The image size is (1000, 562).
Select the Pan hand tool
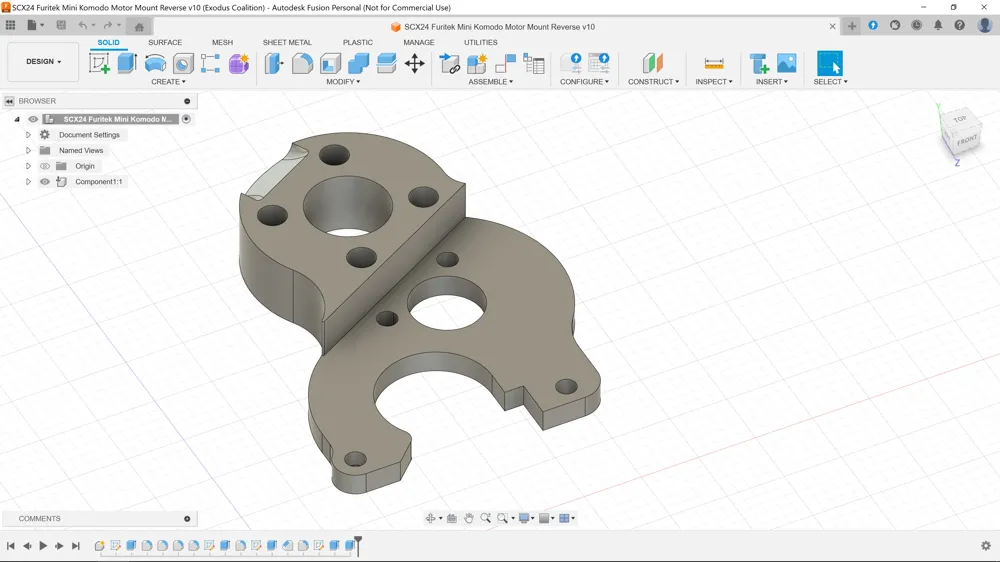(x=469, y=518)
